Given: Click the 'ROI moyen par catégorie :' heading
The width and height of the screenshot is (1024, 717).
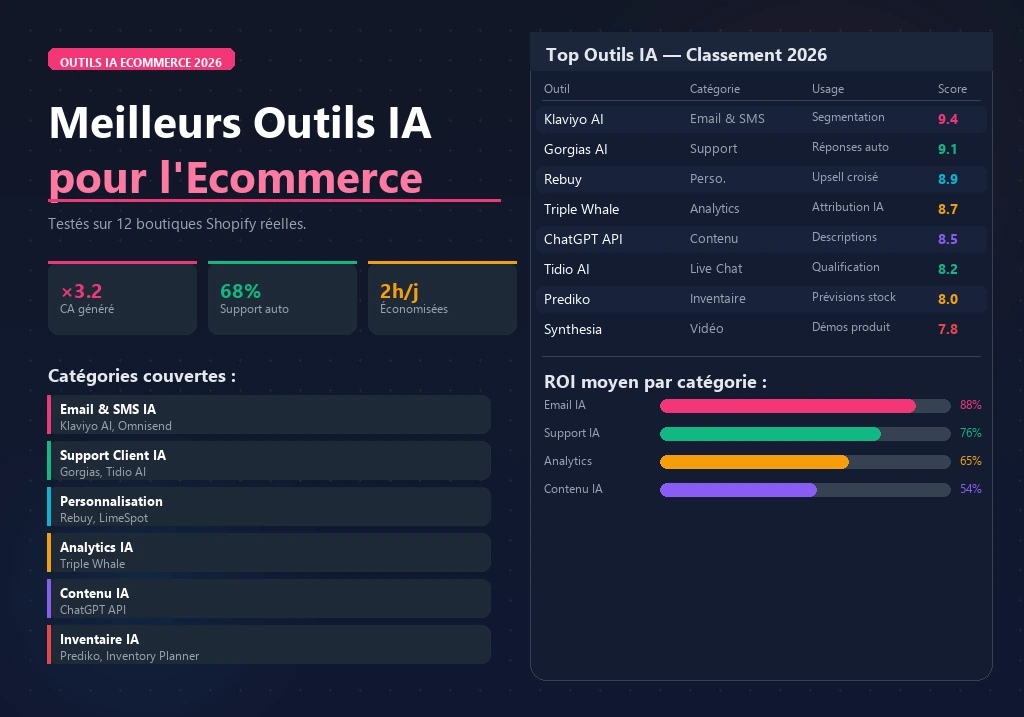Looking at the screenshot, I should 655,382.
